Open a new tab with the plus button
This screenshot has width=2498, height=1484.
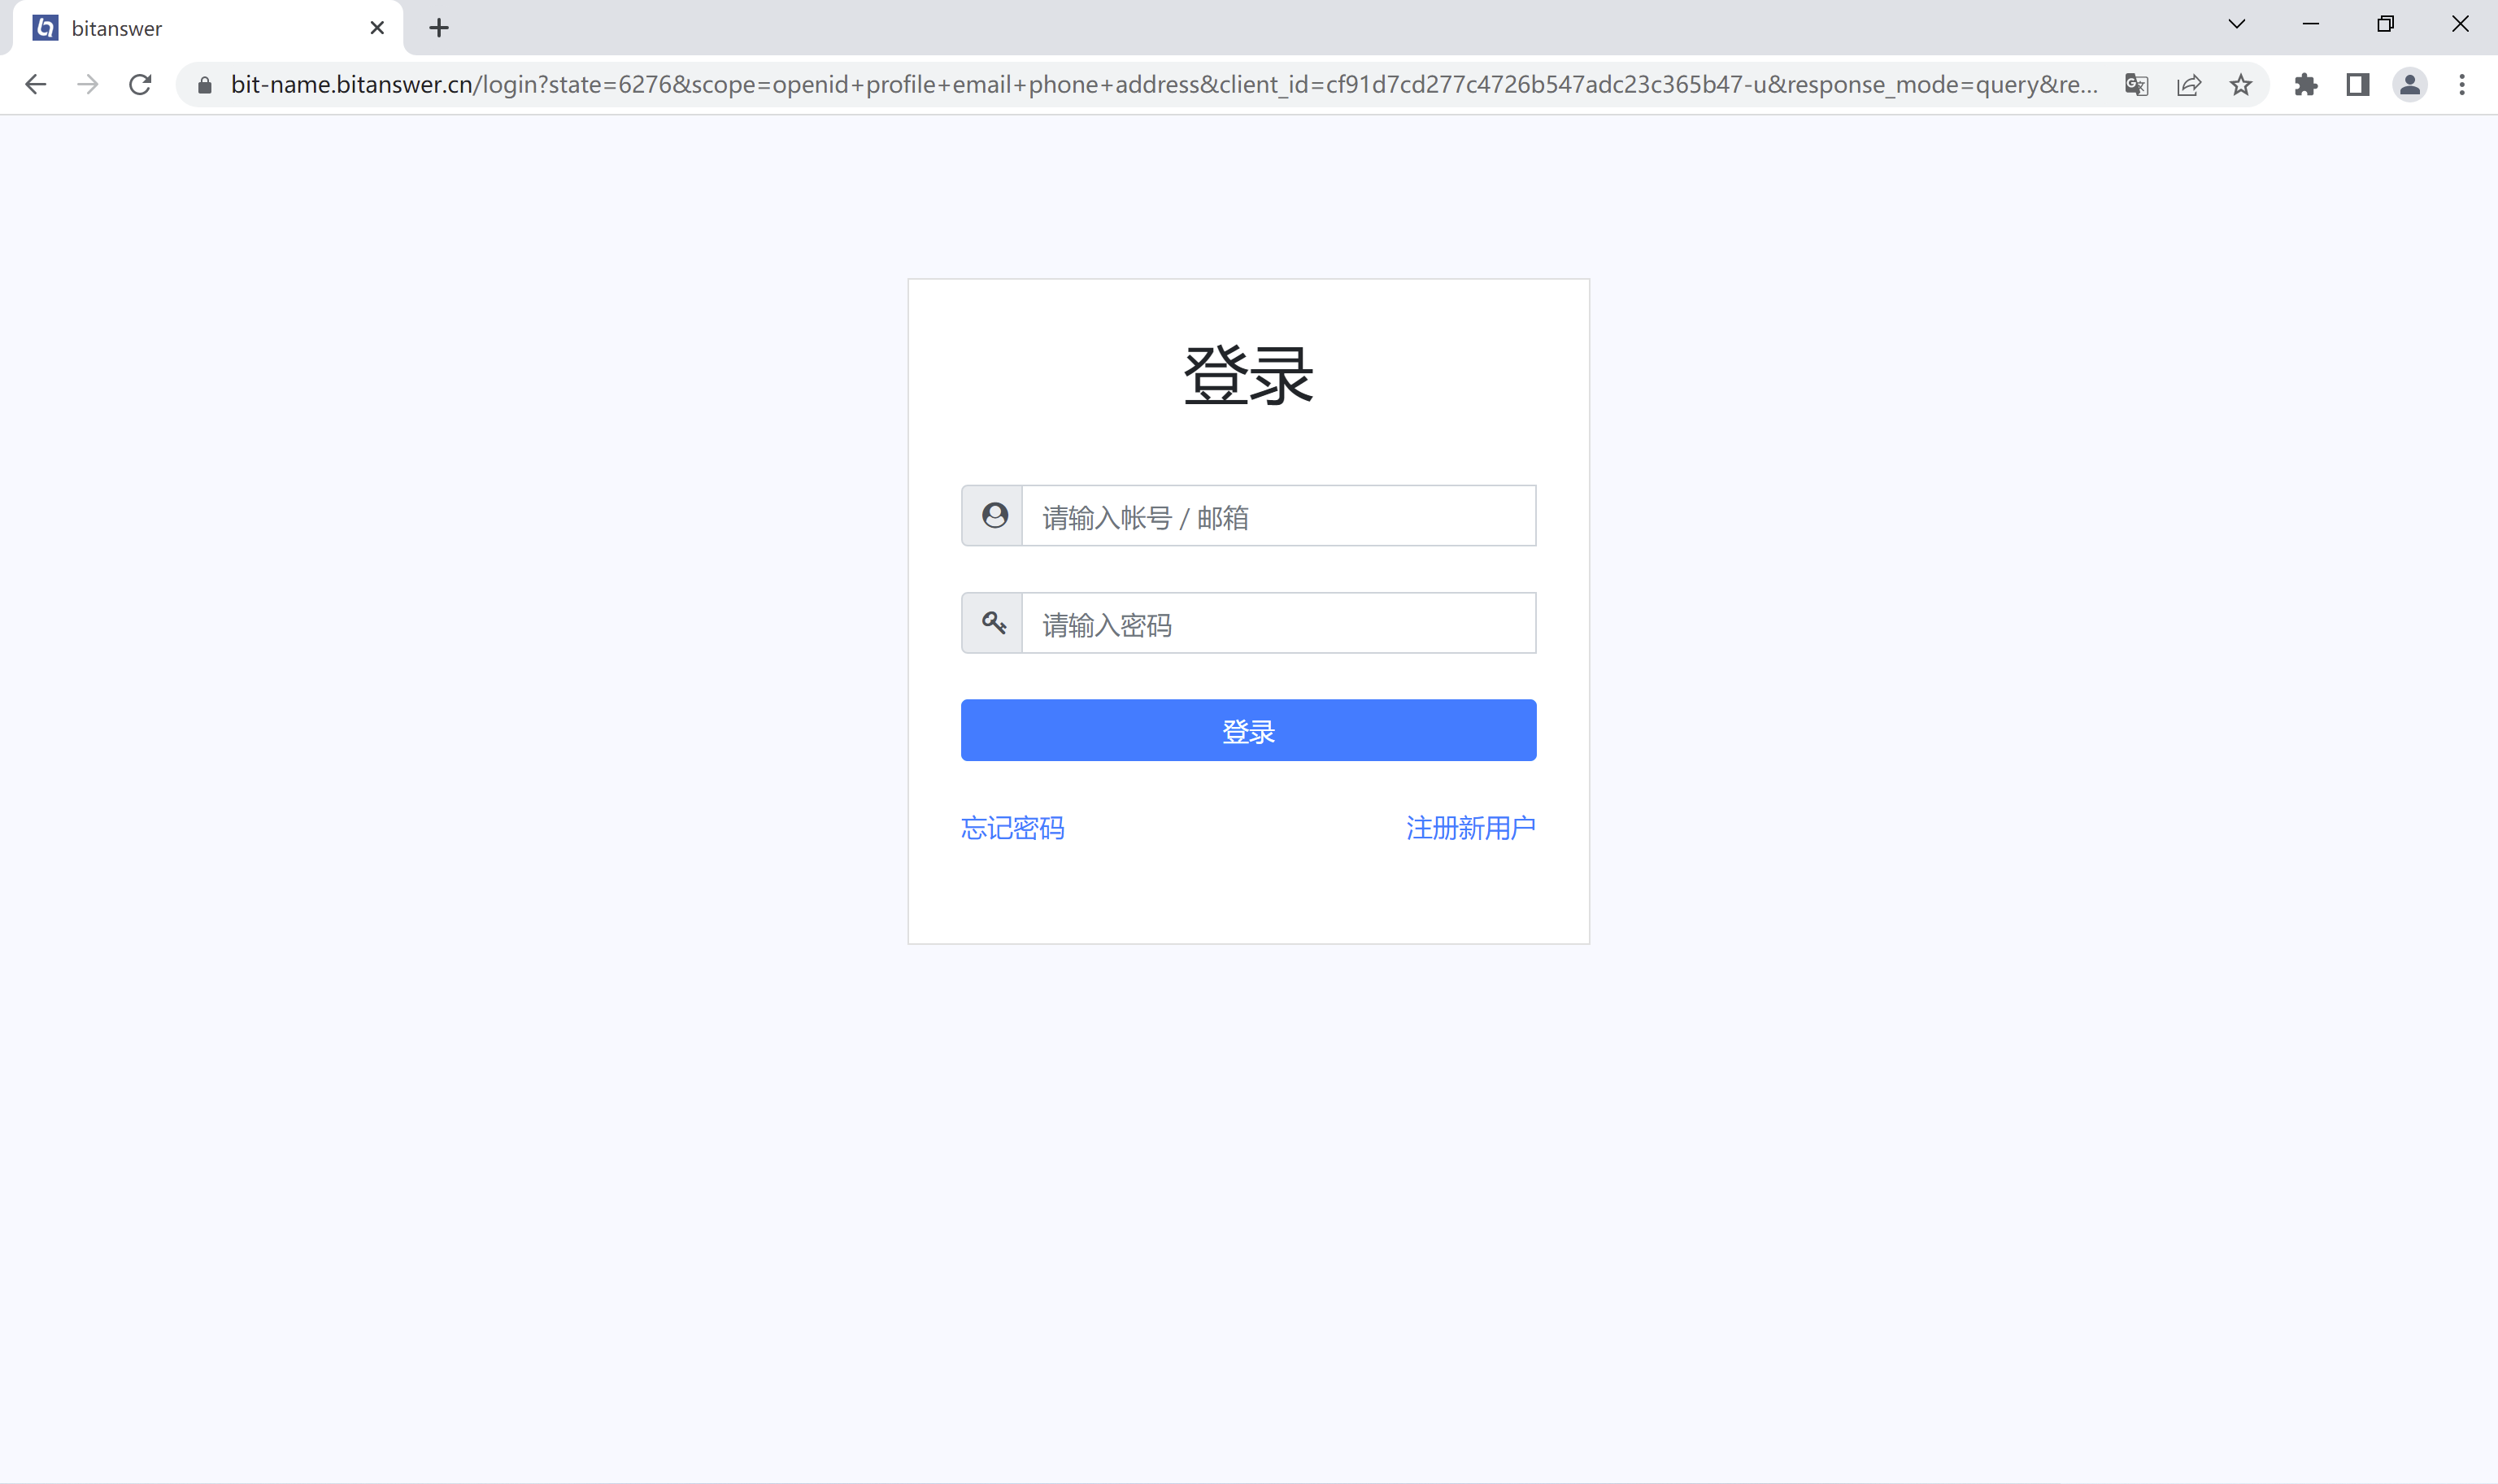pos(438,27)
